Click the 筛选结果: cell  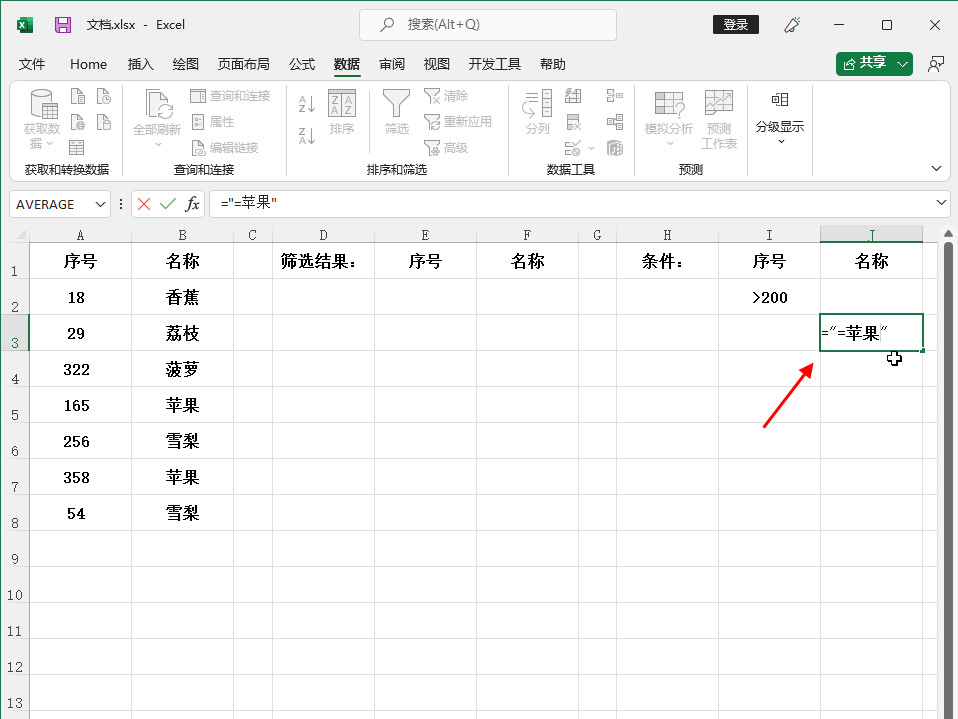point(323,261)
